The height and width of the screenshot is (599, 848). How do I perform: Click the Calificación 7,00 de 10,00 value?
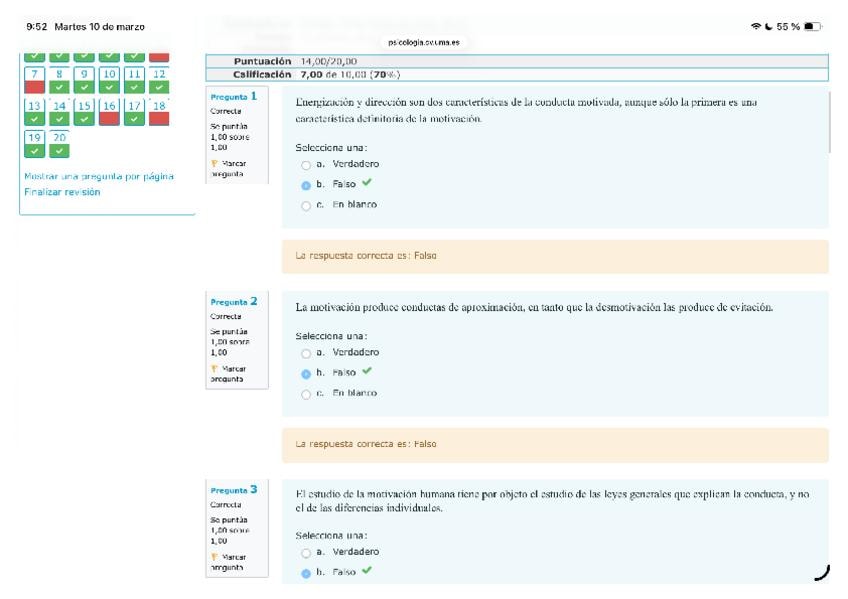[x=350, y=74]
